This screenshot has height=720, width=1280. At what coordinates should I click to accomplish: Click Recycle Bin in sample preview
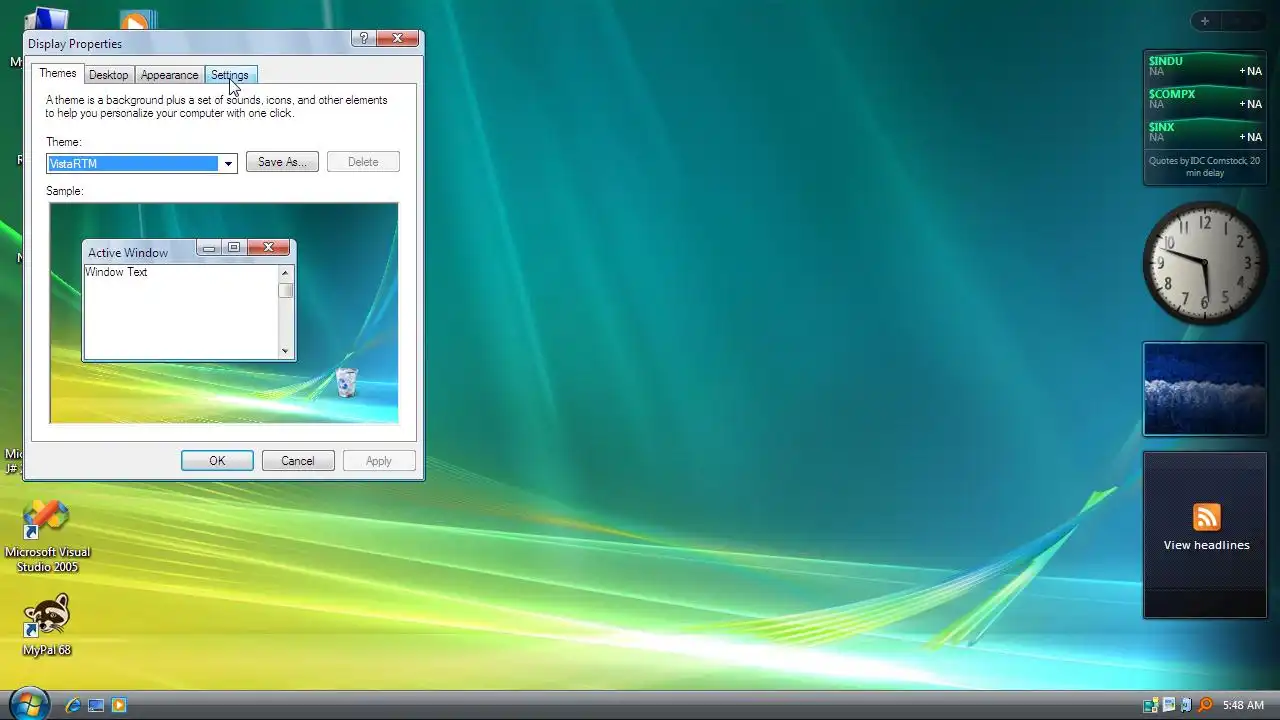pyautogui.click(x=346, y=382)
